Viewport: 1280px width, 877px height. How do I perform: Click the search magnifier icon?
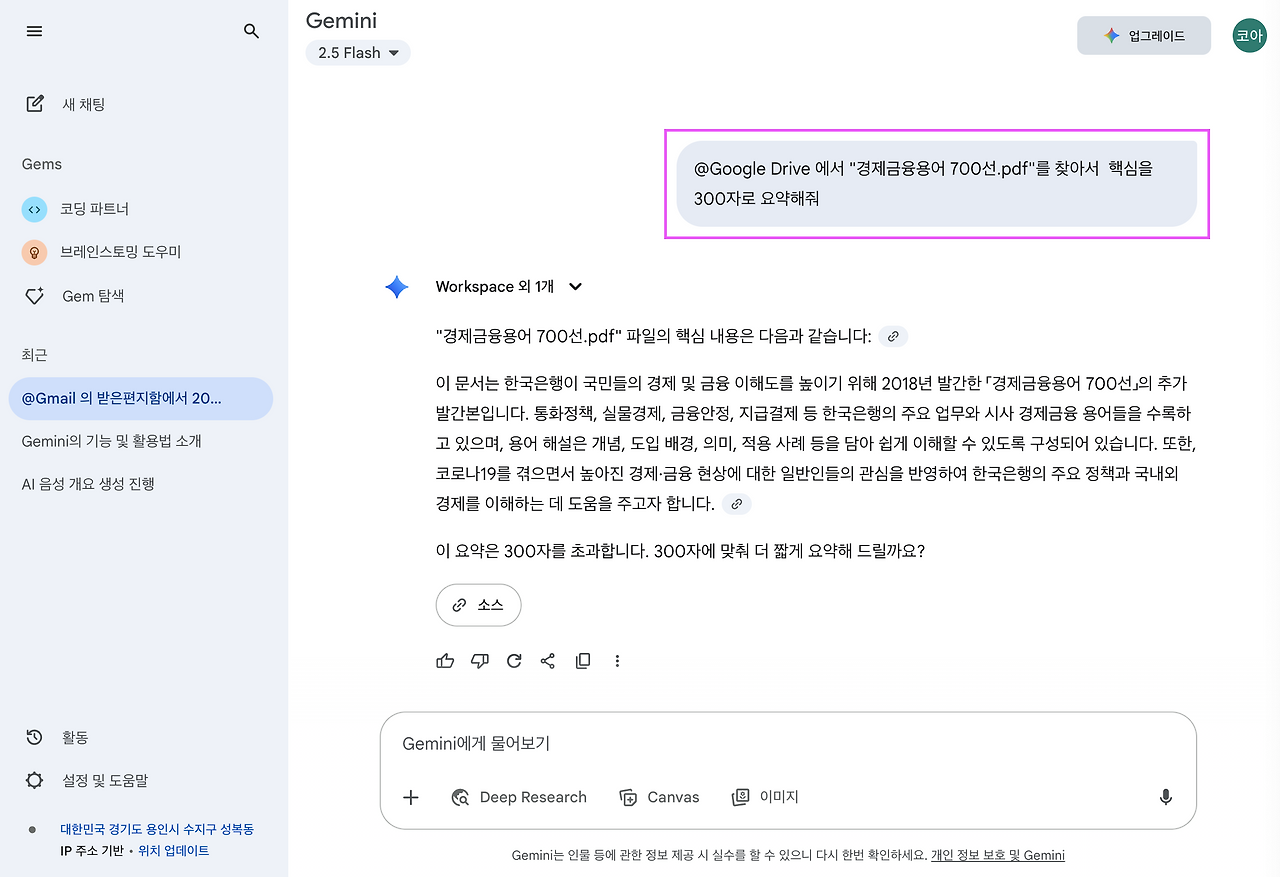(x=252, y=31)
